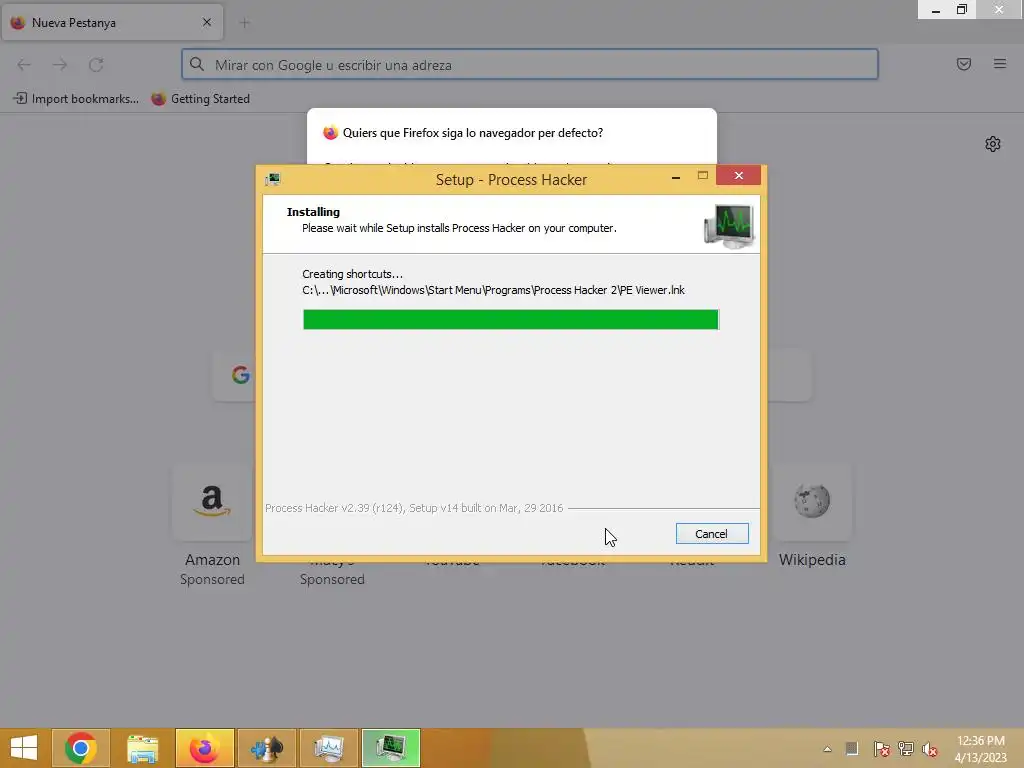The width and height of the screenshot is (1024, 768).
Task: Minimize the Process Hacker setup window
Action: 676,176
